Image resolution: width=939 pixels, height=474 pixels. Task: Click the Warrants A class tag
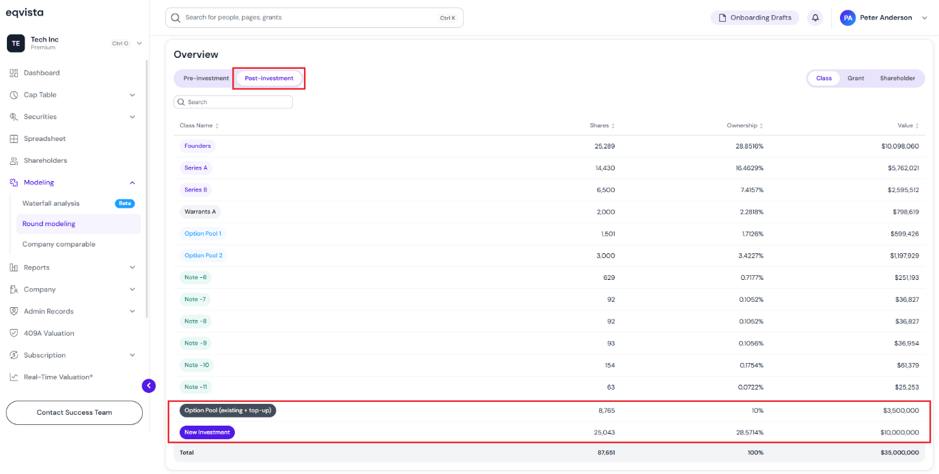click(x=200, y=211)
